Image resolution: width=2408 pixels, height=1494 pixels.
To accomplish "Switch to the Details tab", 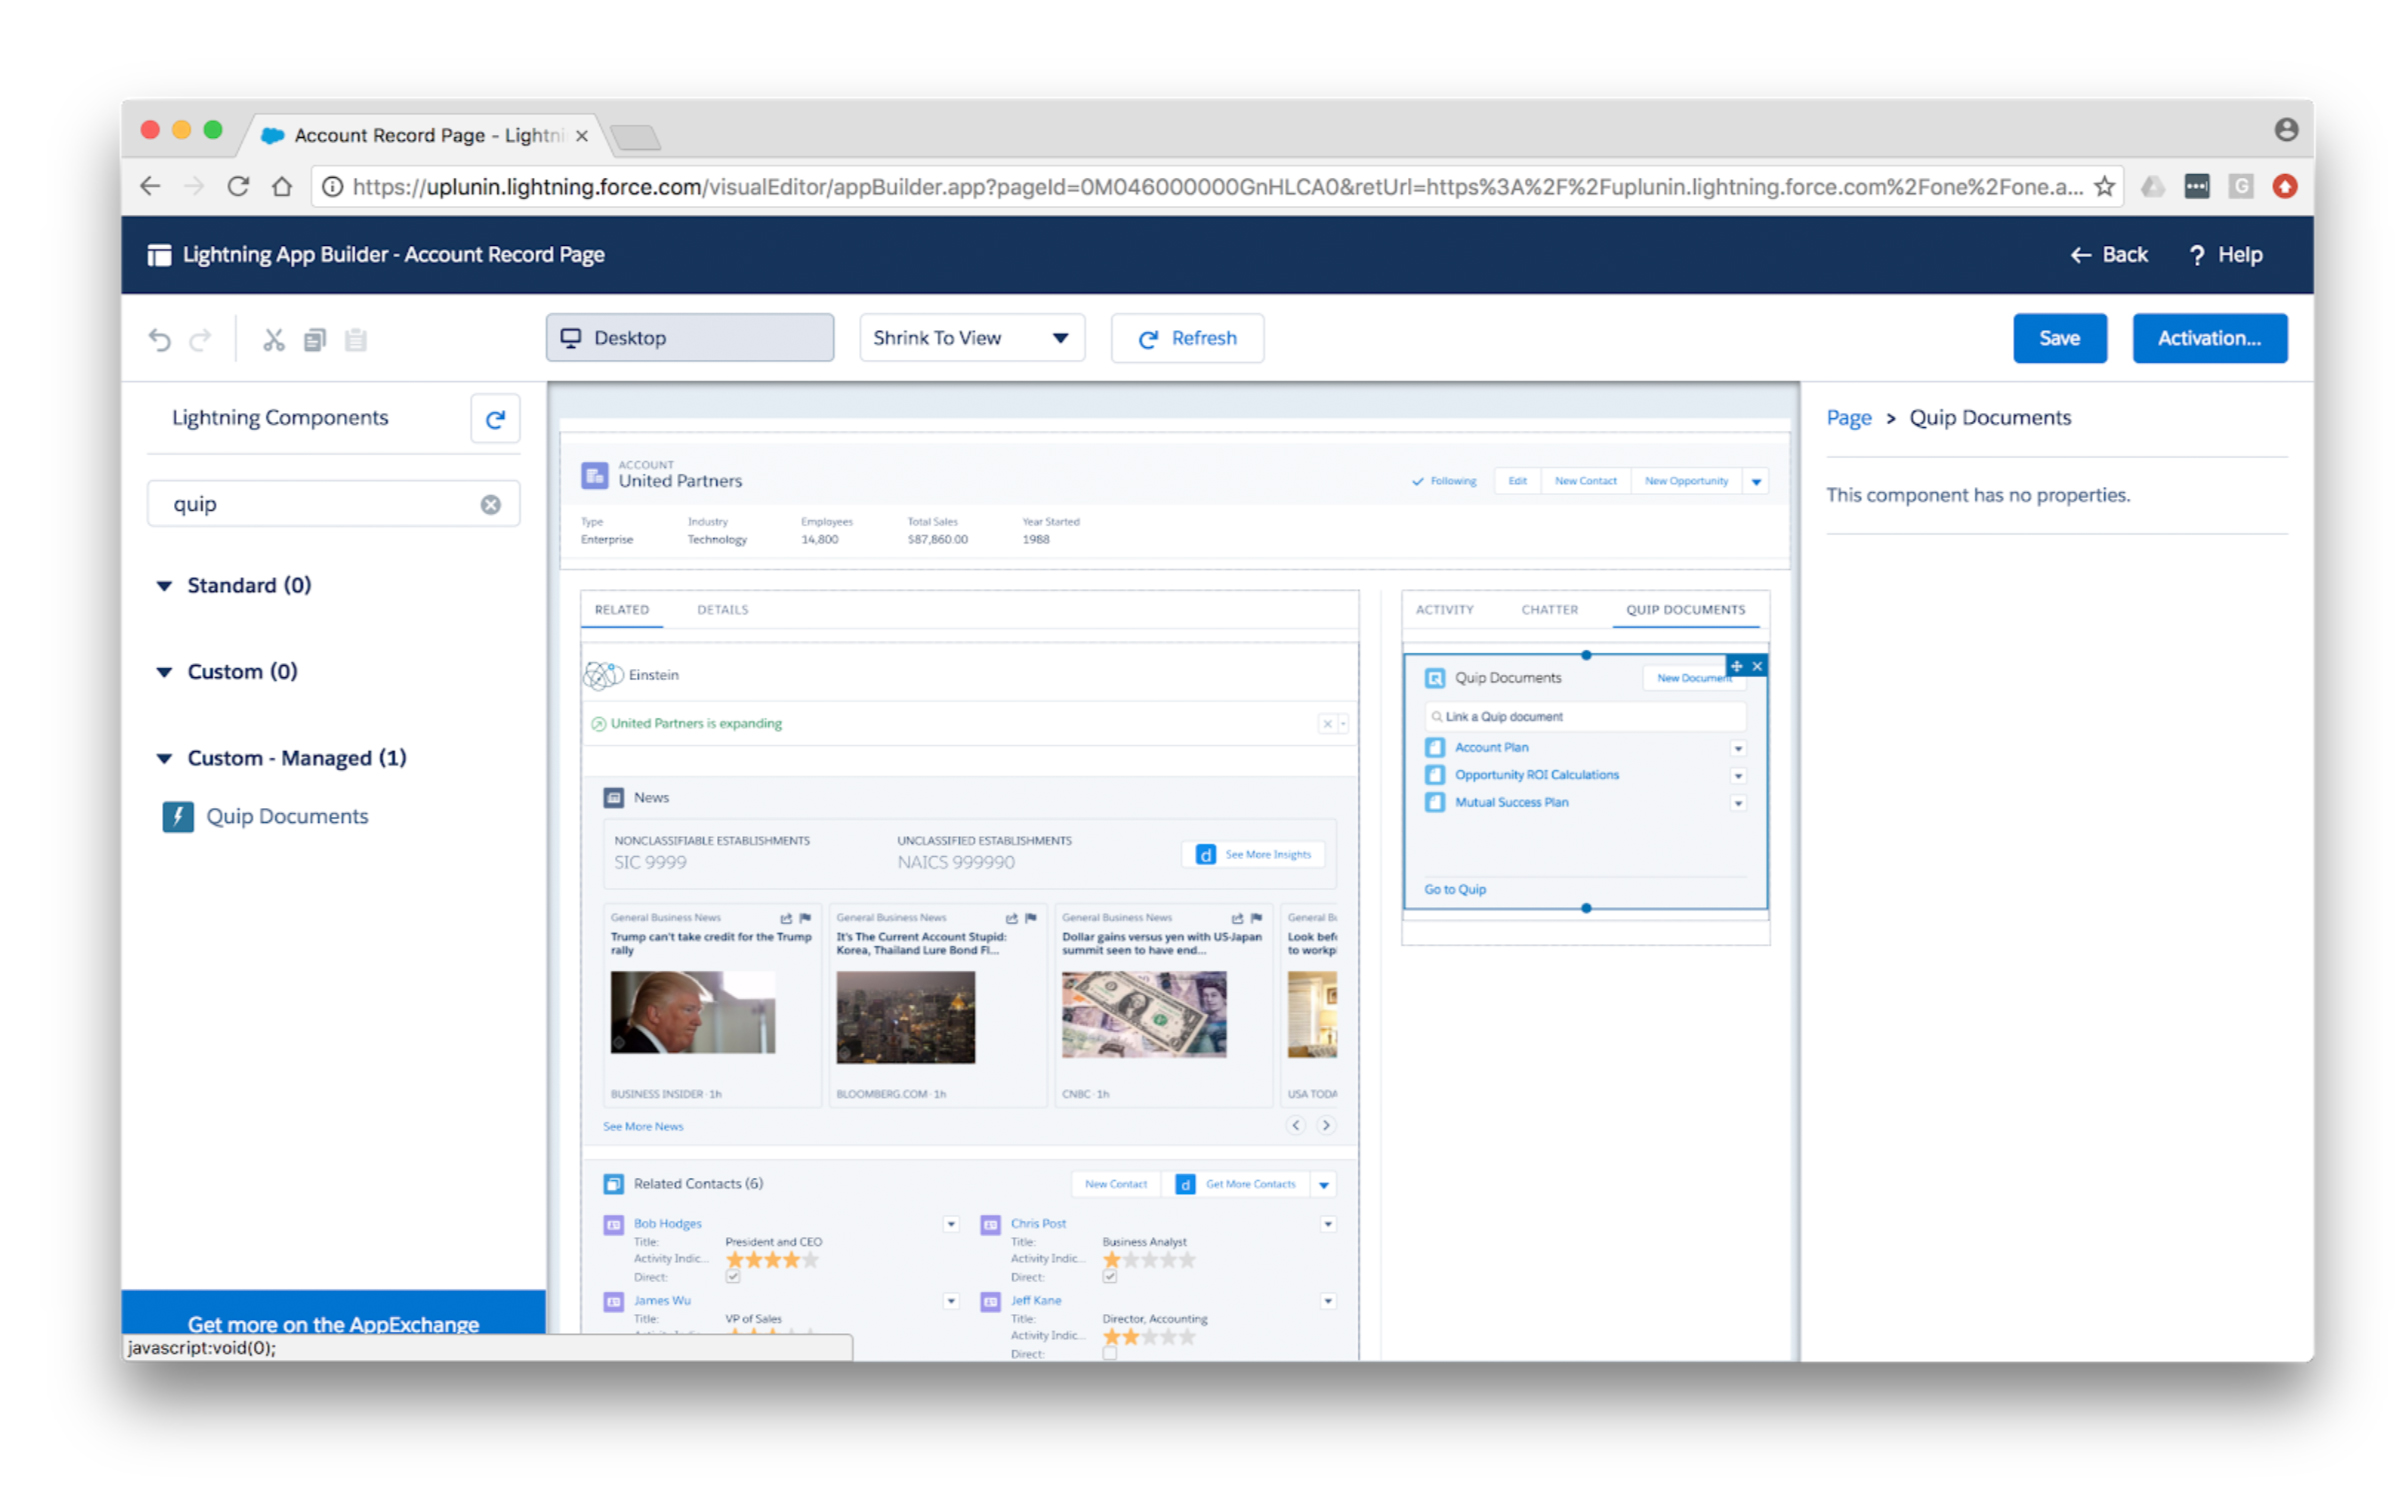I will pos(723,609).
